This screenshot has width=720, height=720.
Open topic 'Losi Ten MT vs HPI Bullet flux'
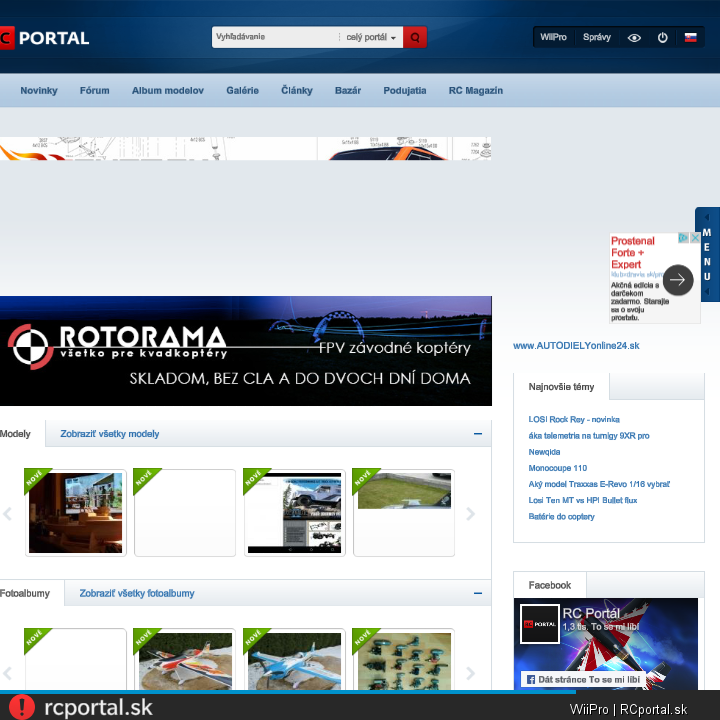point(583,500)
